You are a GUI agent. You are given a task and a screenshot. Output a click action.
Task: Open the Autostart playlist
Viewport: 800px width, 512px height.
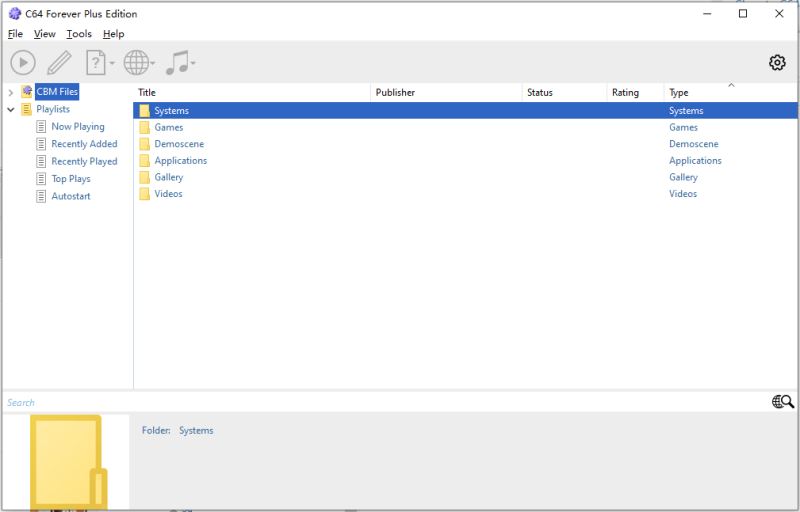pyautogui.click(x=71, y=196)
